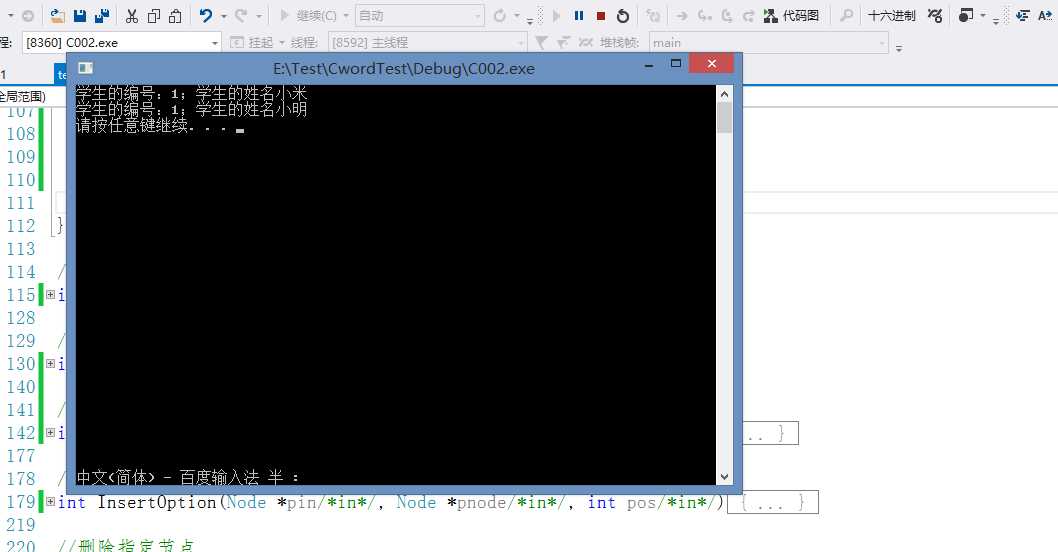Undo the last action with the blue arrow
1058x552 pixels.
[206, 15]
